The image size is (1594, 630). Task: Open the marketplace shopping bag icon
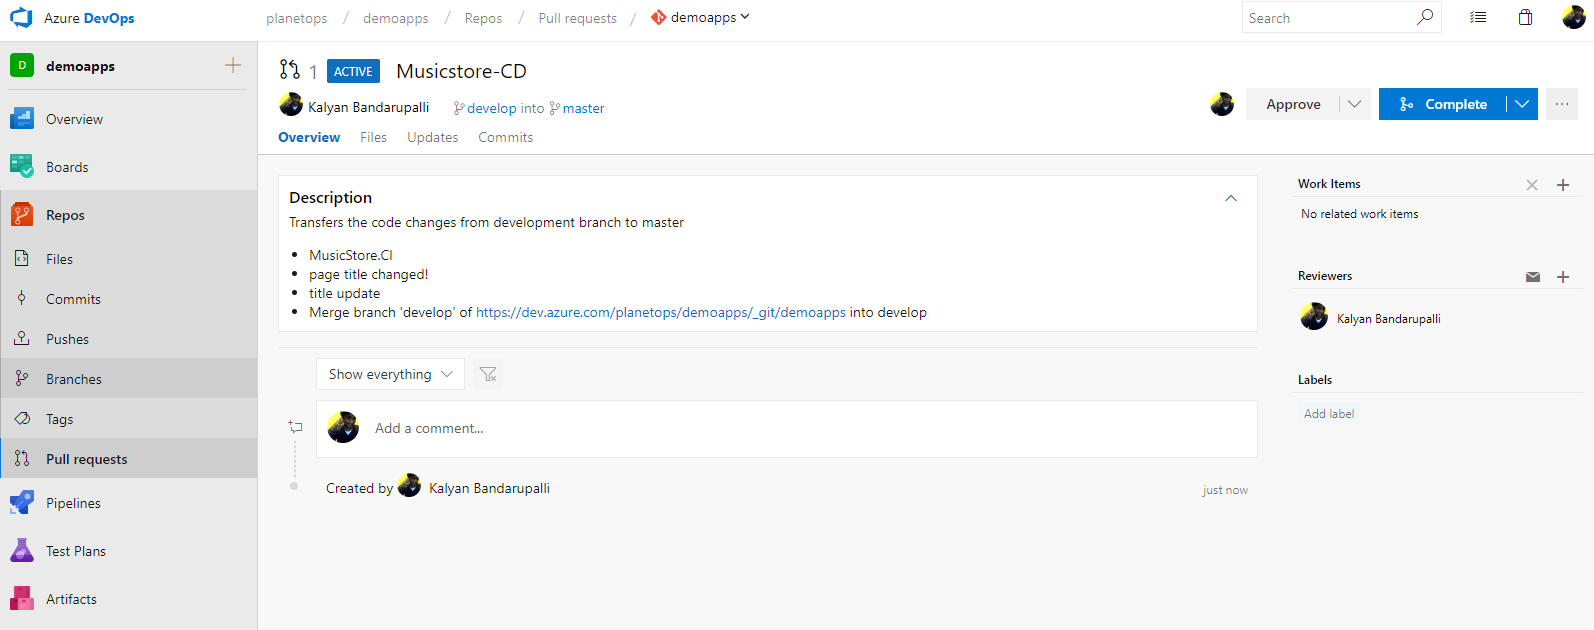(x=1526, y=18)
